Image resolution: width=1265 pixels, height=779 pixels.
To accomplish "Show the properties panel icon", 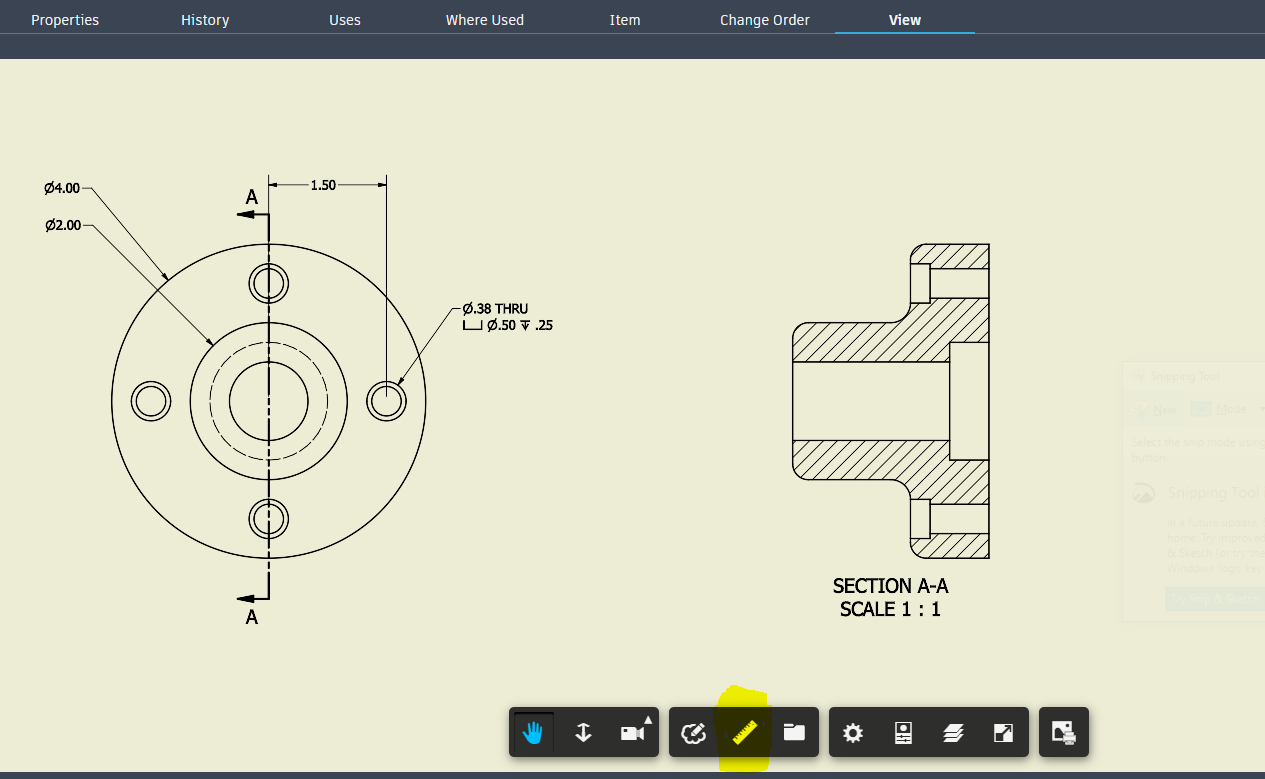I will (x=903, y=733).
